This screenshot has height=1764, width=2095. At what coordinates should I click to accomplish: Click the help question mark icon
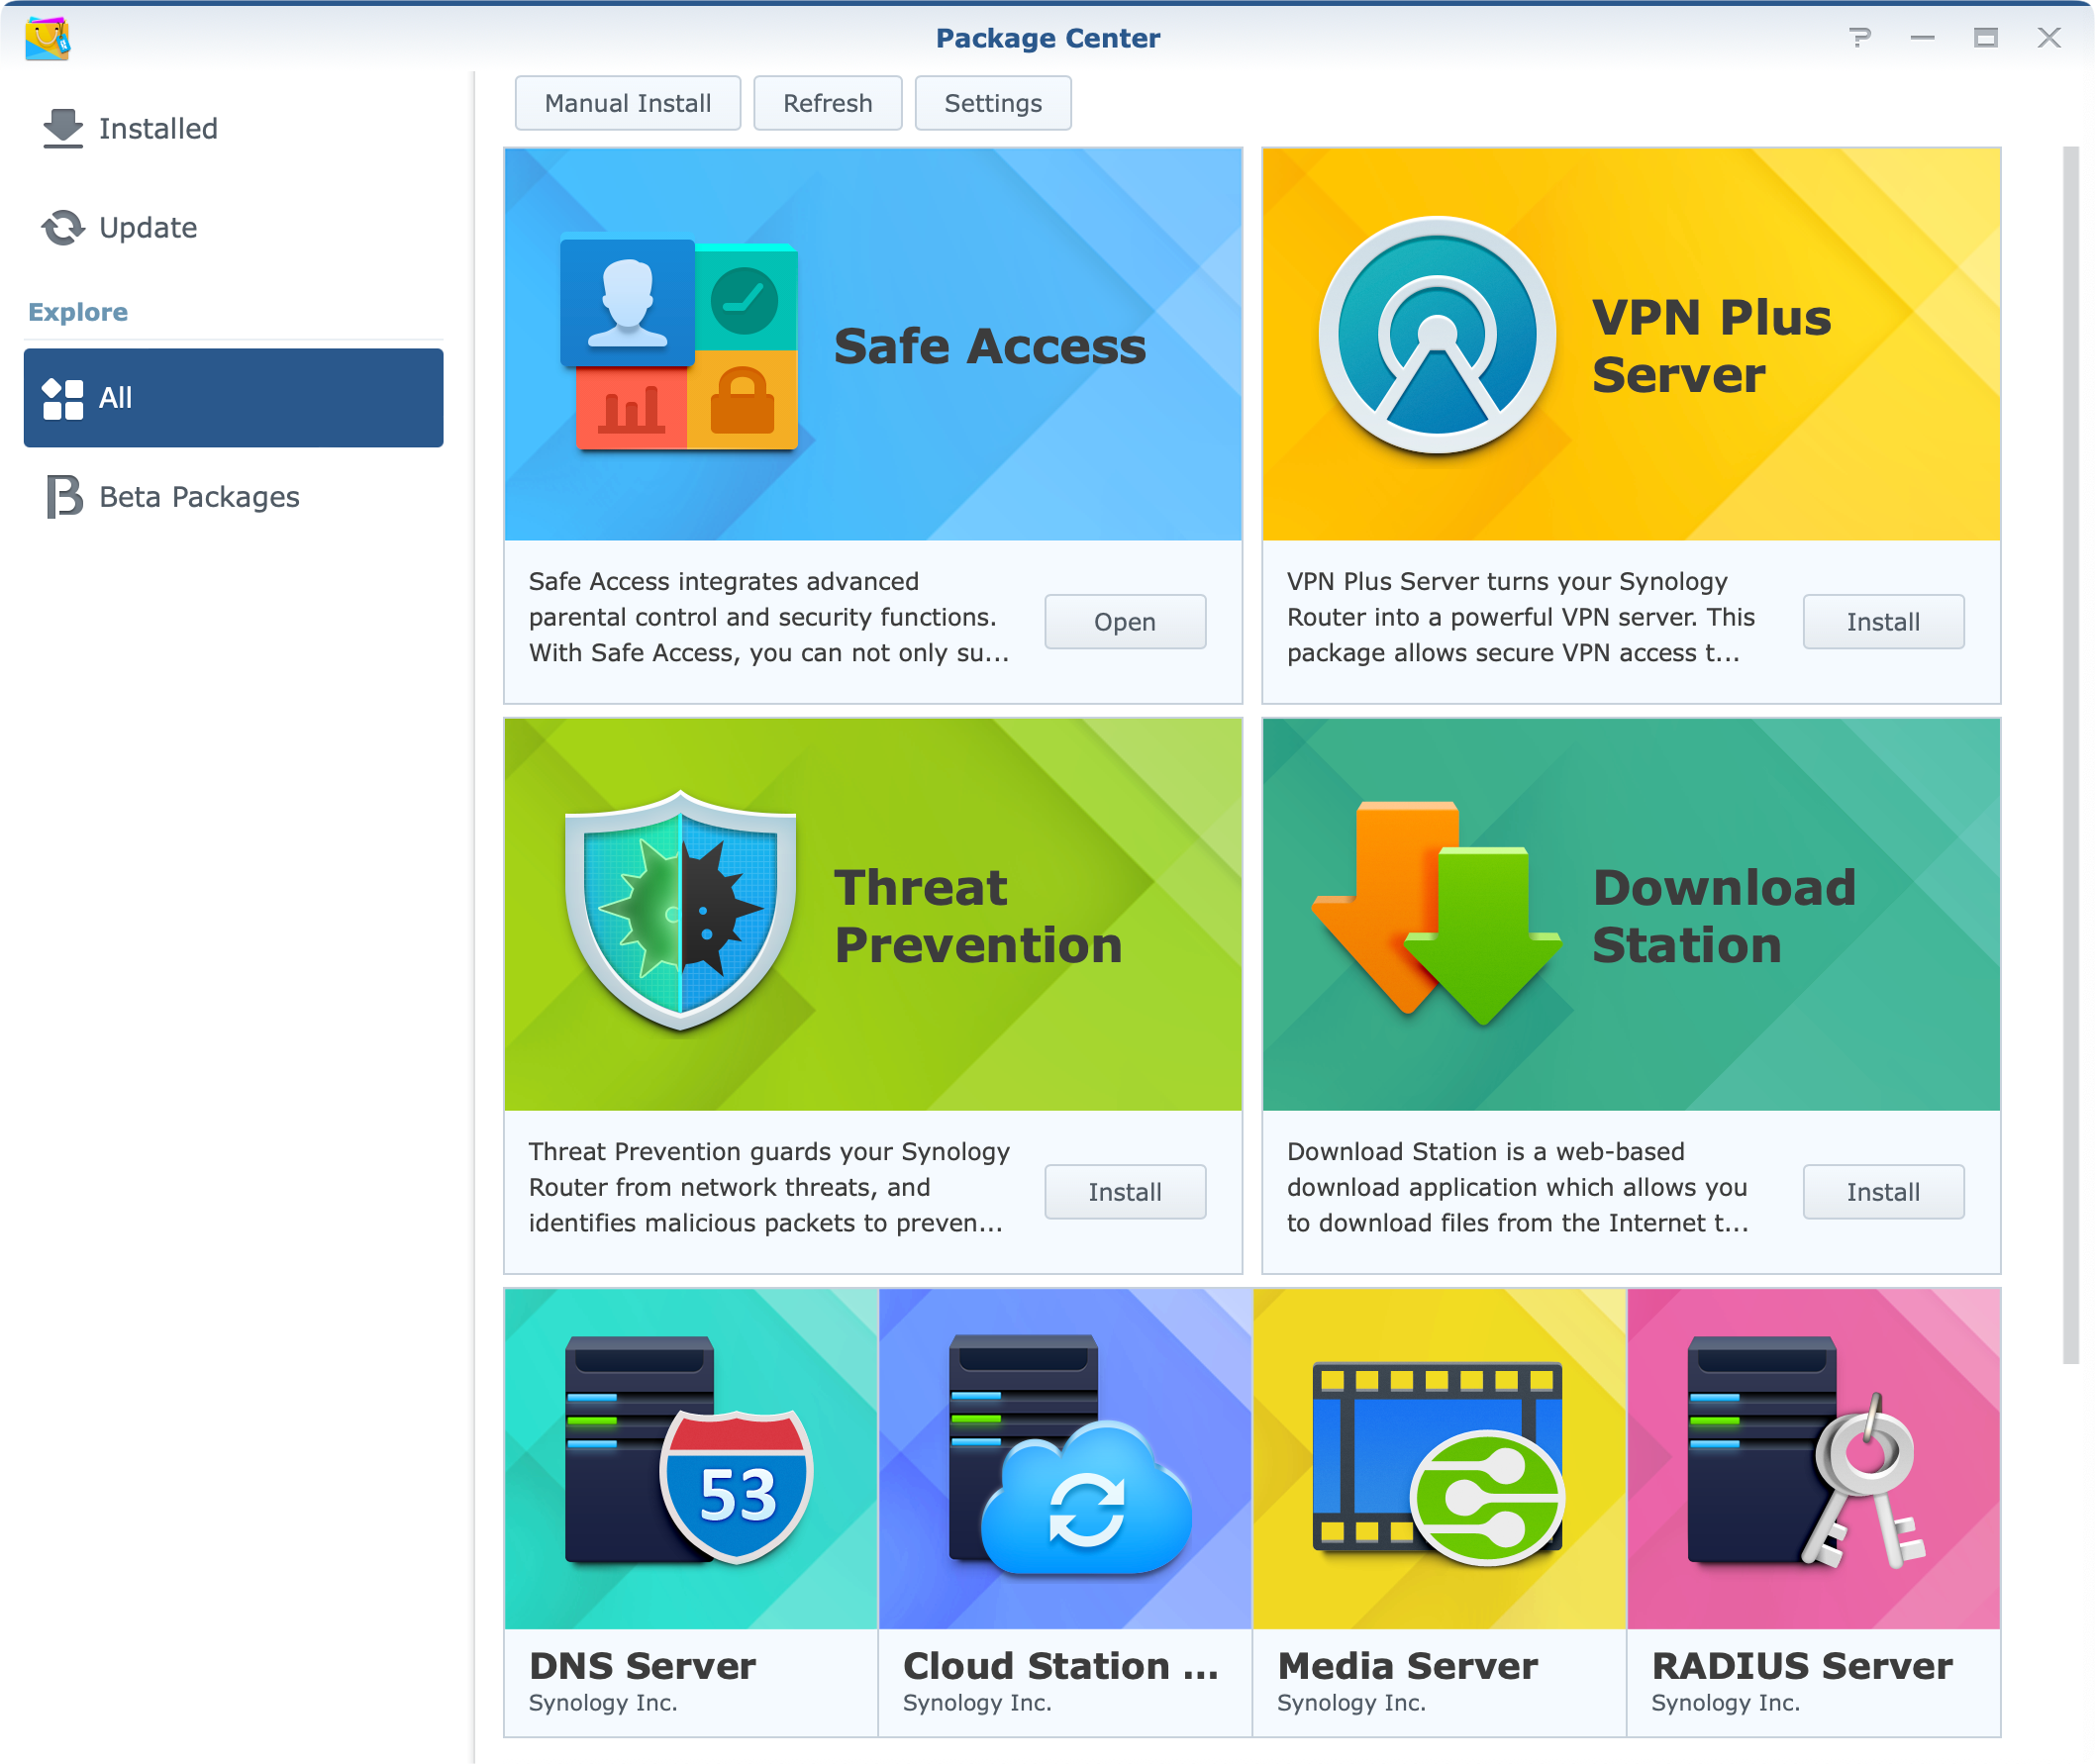(1860, 38)
